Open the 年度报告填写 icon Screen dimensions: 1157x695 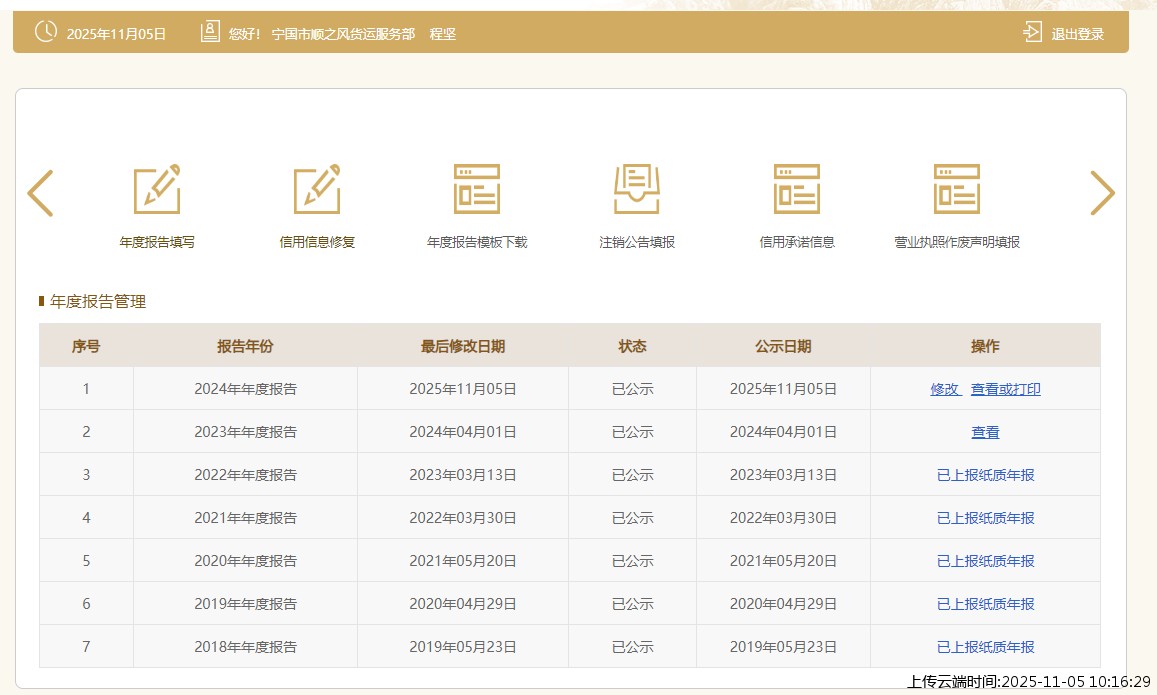(157, 189)
